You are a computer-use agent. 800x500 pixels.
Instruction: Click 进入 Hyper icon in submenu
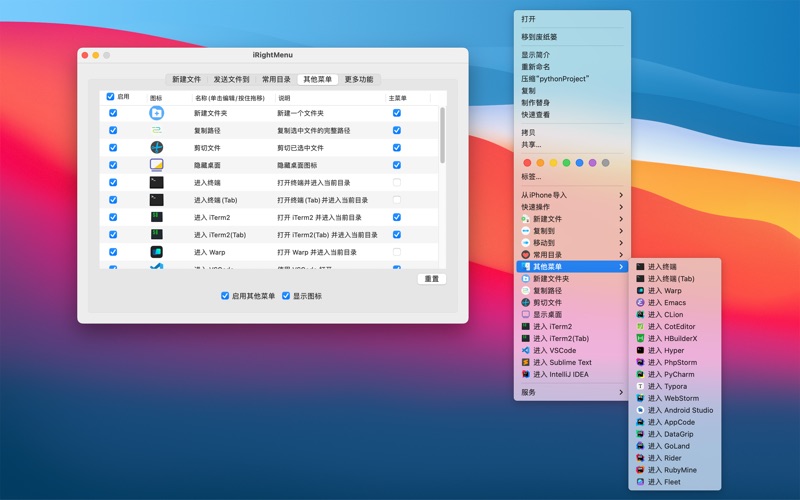tap(640, 351)
